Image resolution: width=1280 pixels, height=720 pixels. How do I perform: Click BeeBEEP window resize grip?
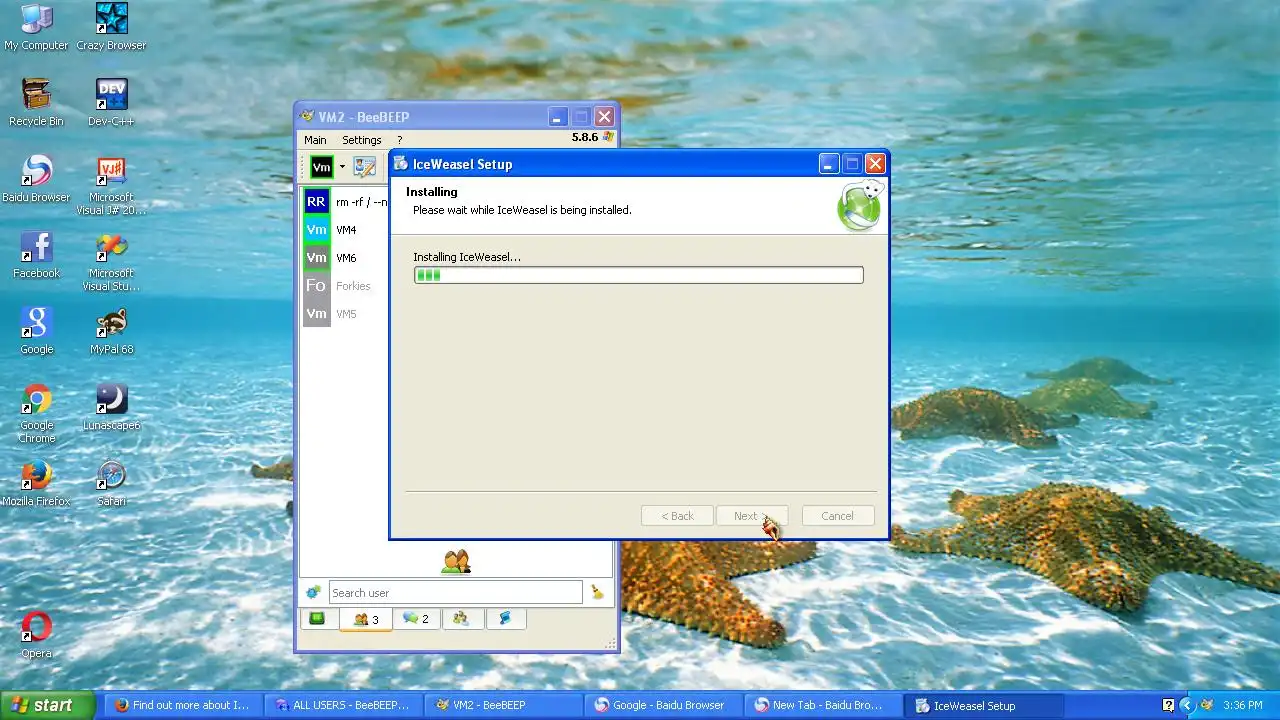(x=610, y=643)
